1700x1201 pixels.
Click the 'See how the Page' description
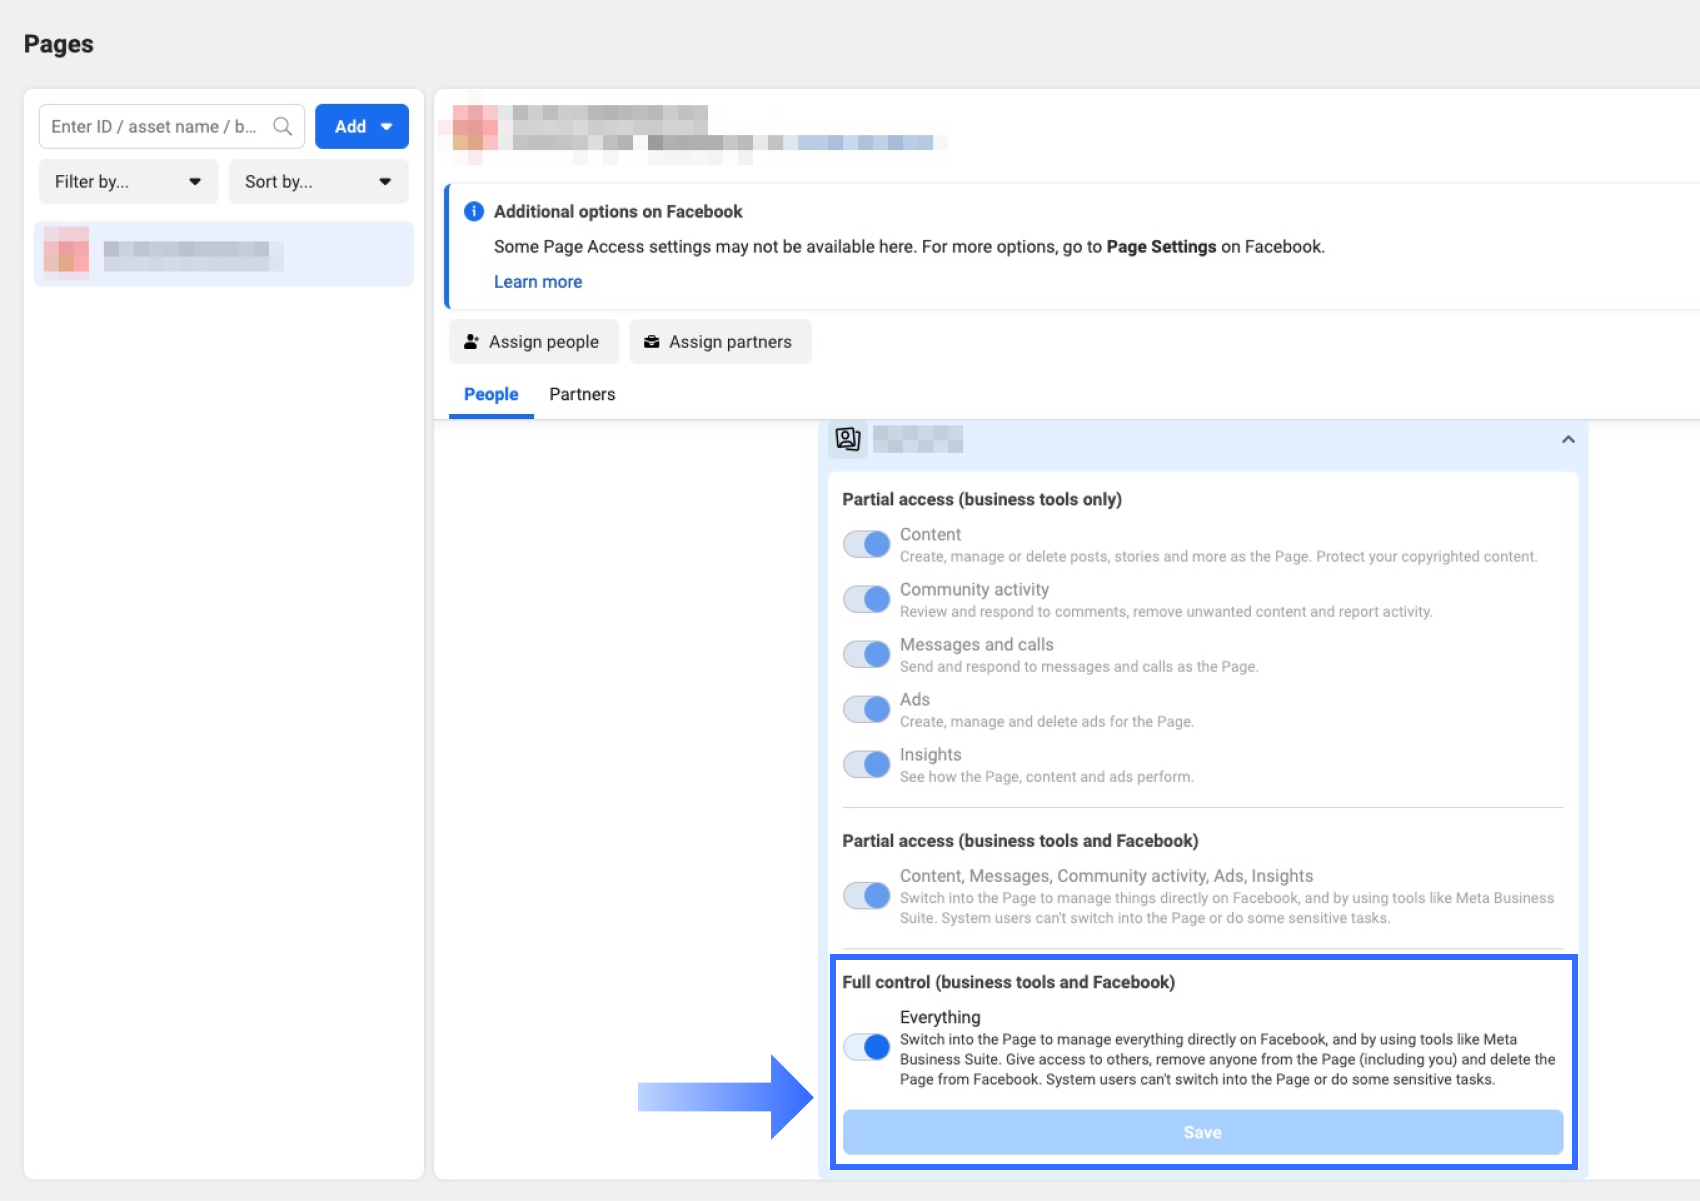pos(1047,777)
